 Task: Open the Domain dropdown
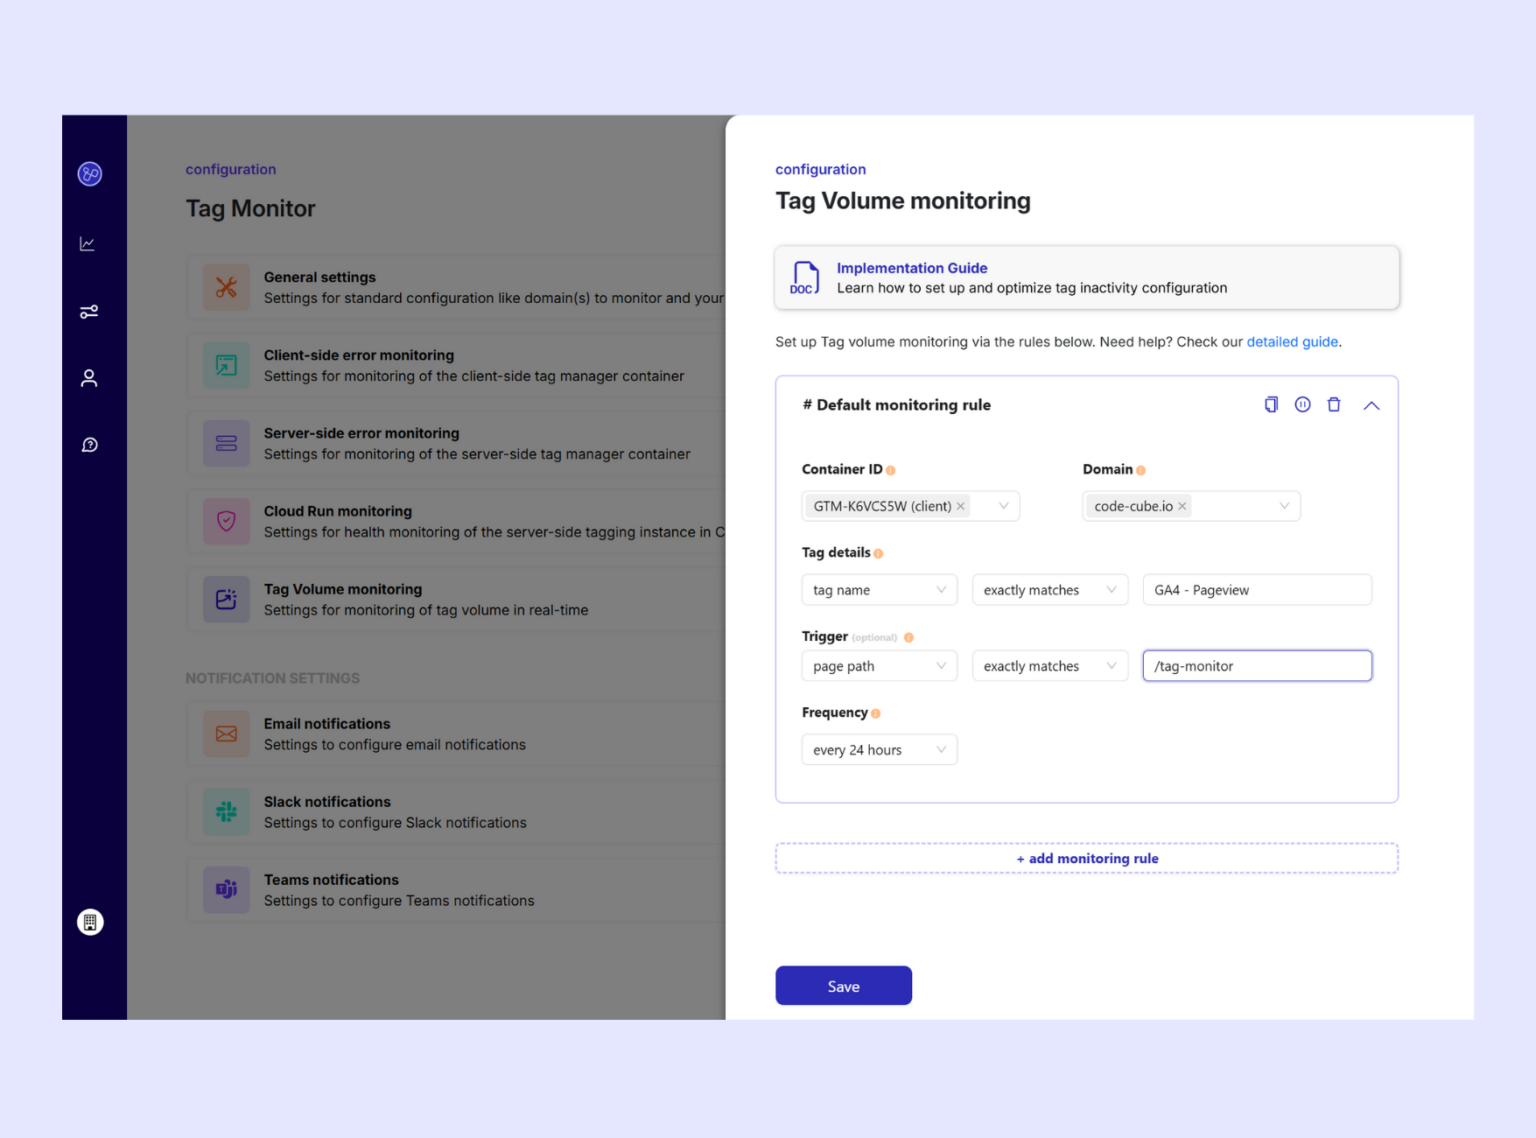point(1284,506)
